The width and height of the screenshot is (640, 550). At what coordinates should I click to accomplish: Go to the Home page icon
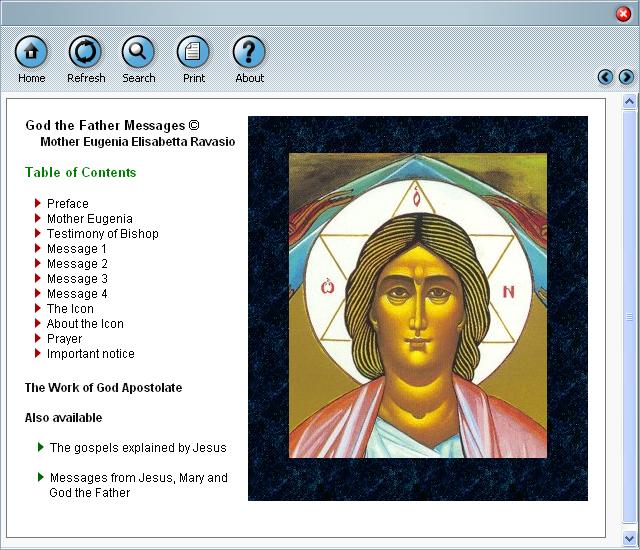pos(31,51)
